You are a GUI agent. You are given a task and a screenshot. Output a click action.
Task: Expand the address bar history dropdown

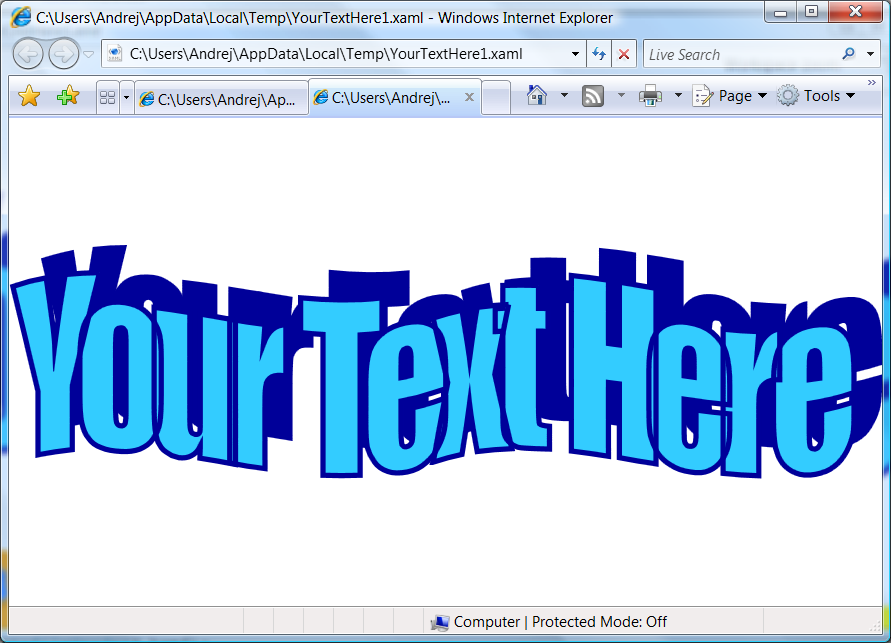pos(575,54)
